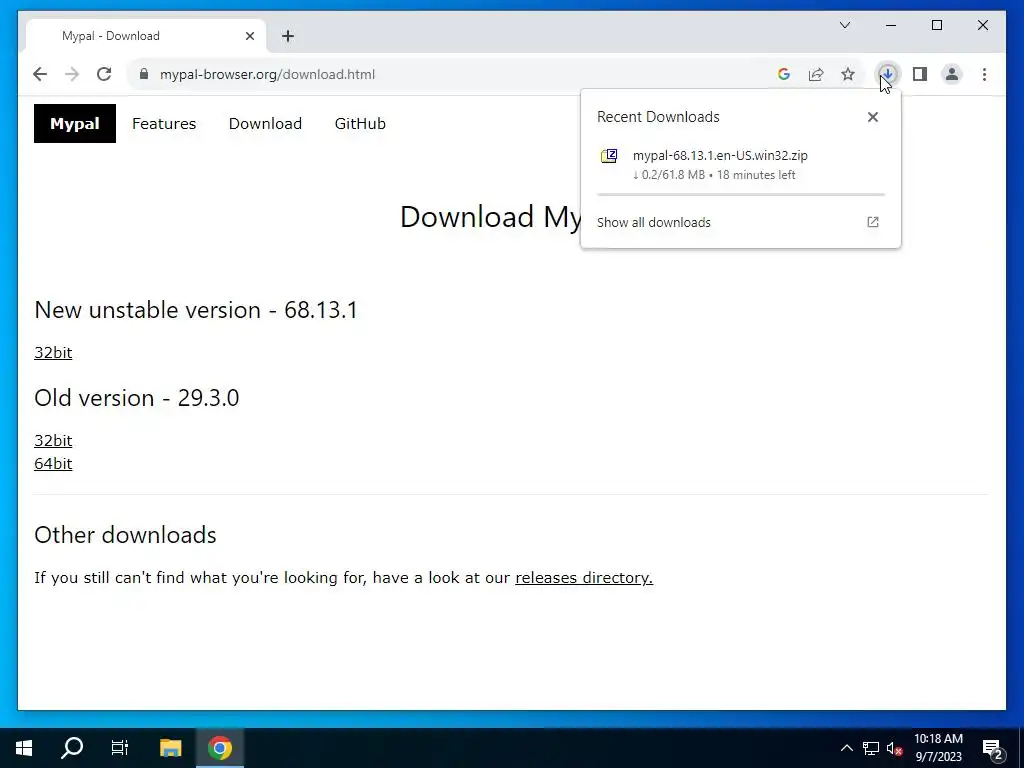Open the Chrome profile menu
The height and width of the screenshot is (768, 1024).
tap(952, 74)
